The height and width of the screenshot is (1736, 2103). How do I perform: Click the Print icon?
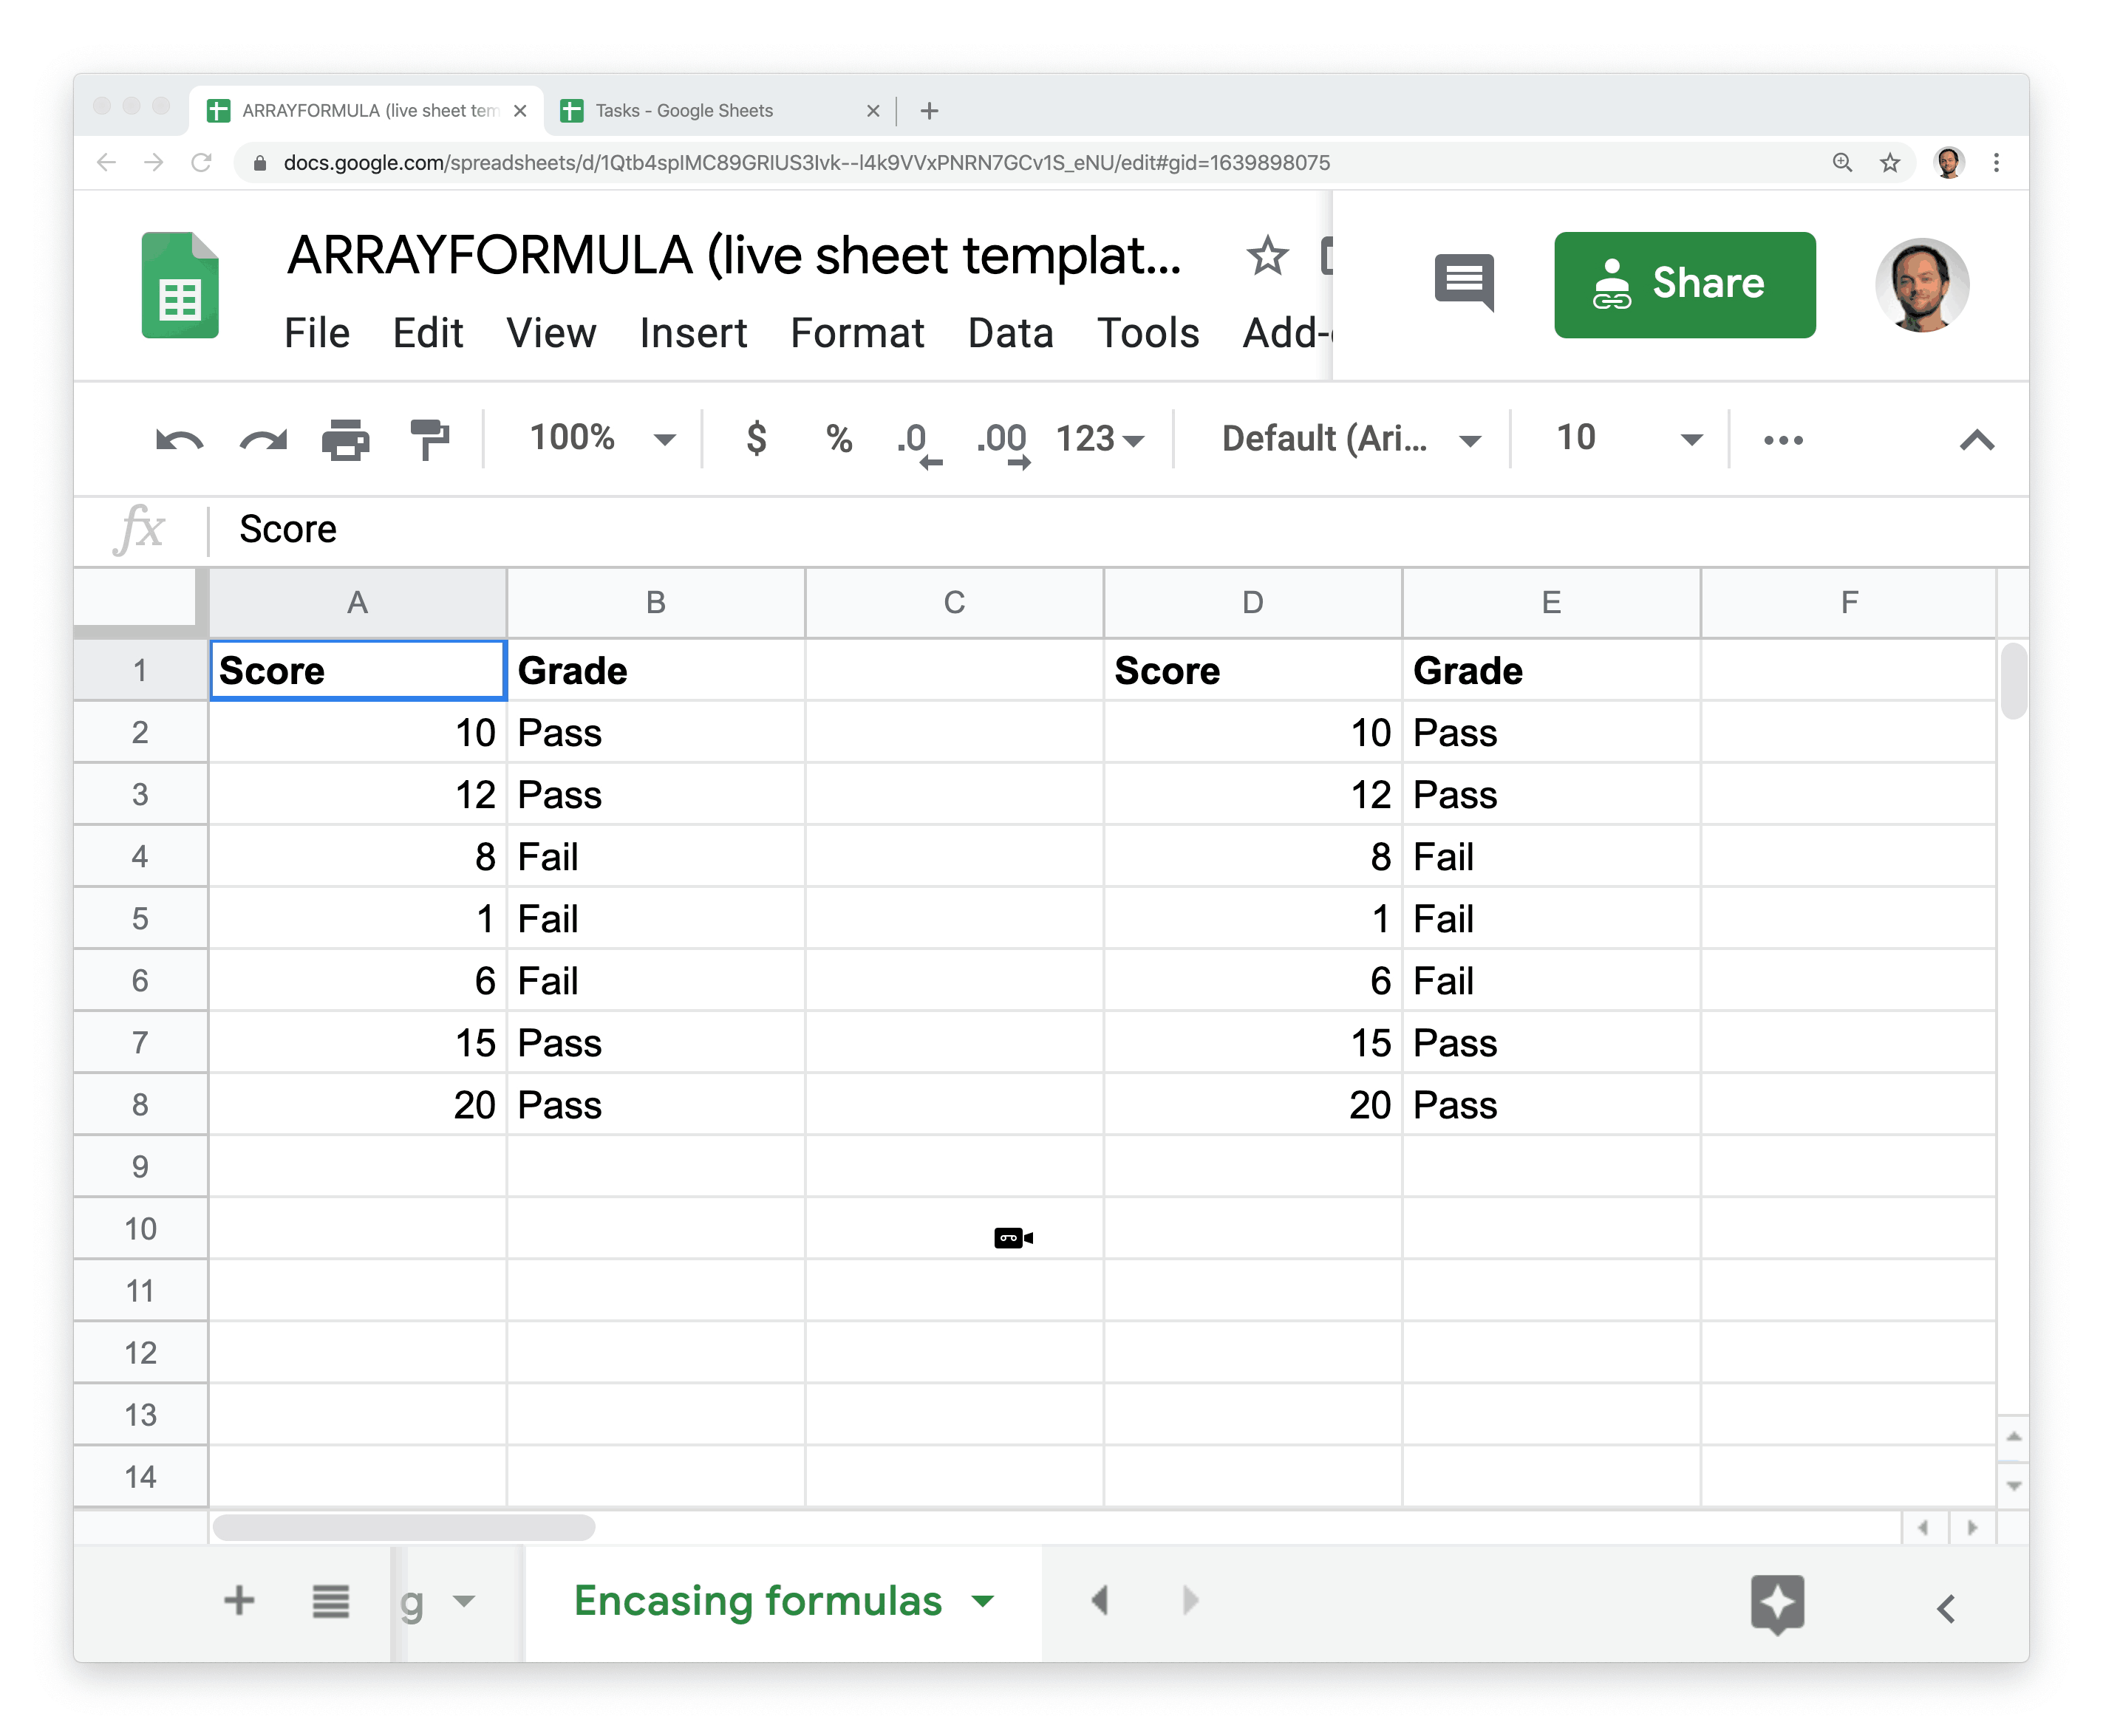[346, 439]
